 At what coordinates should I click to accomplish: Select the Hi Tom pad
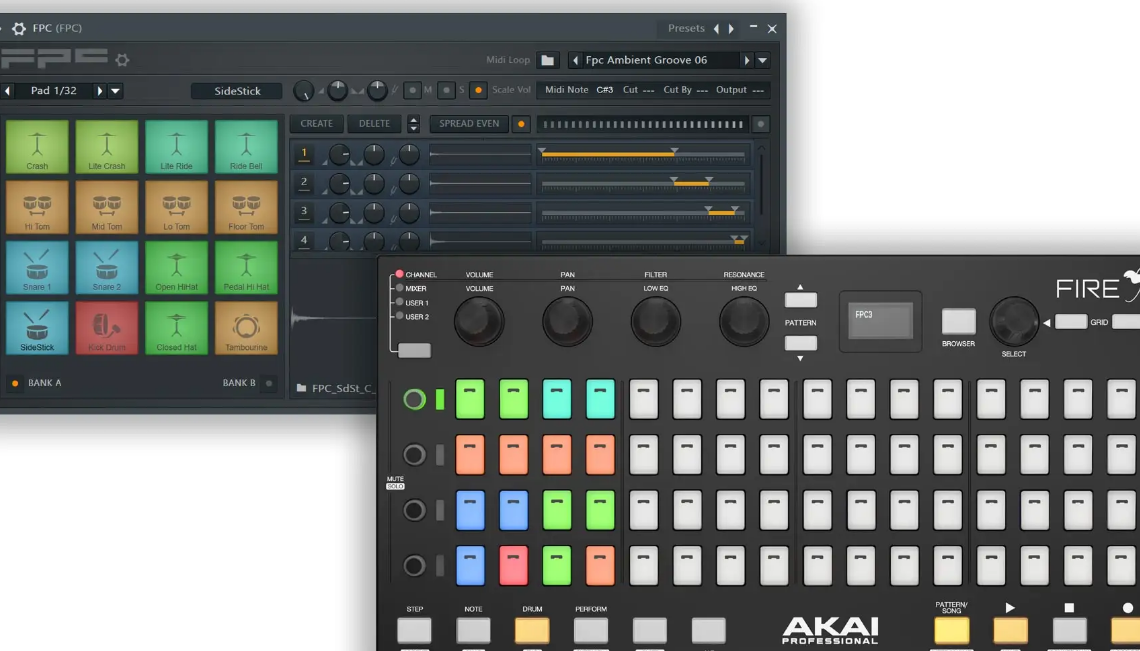coord(37,207)
